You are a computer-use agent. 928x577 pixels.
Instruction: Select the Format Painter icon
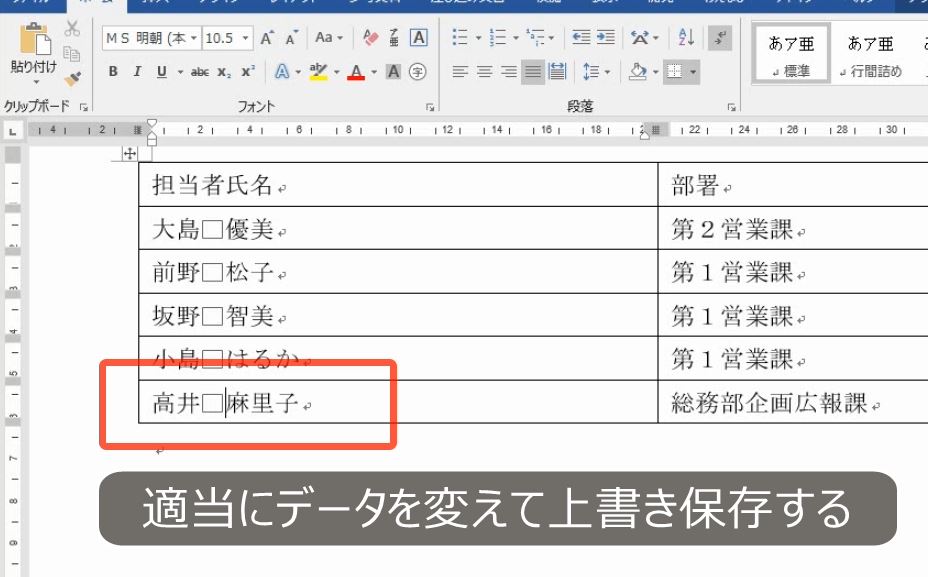71,79
